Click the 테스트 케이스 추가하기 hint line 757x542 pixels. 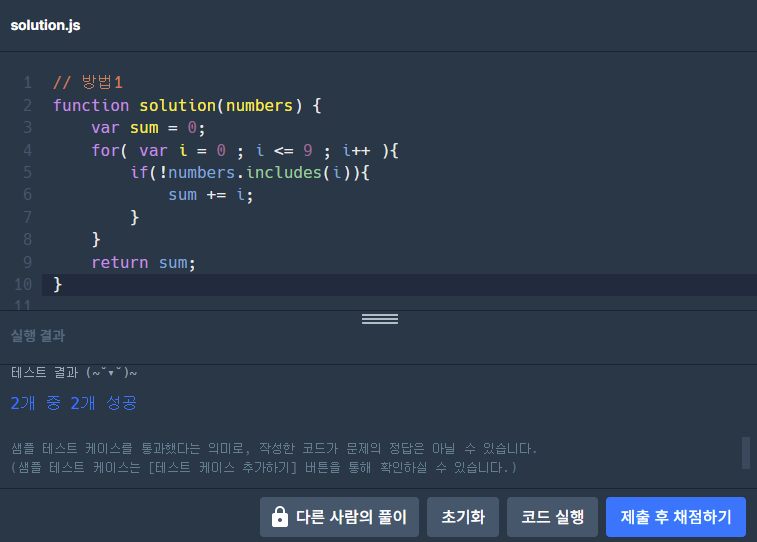[x=264, y=468]
